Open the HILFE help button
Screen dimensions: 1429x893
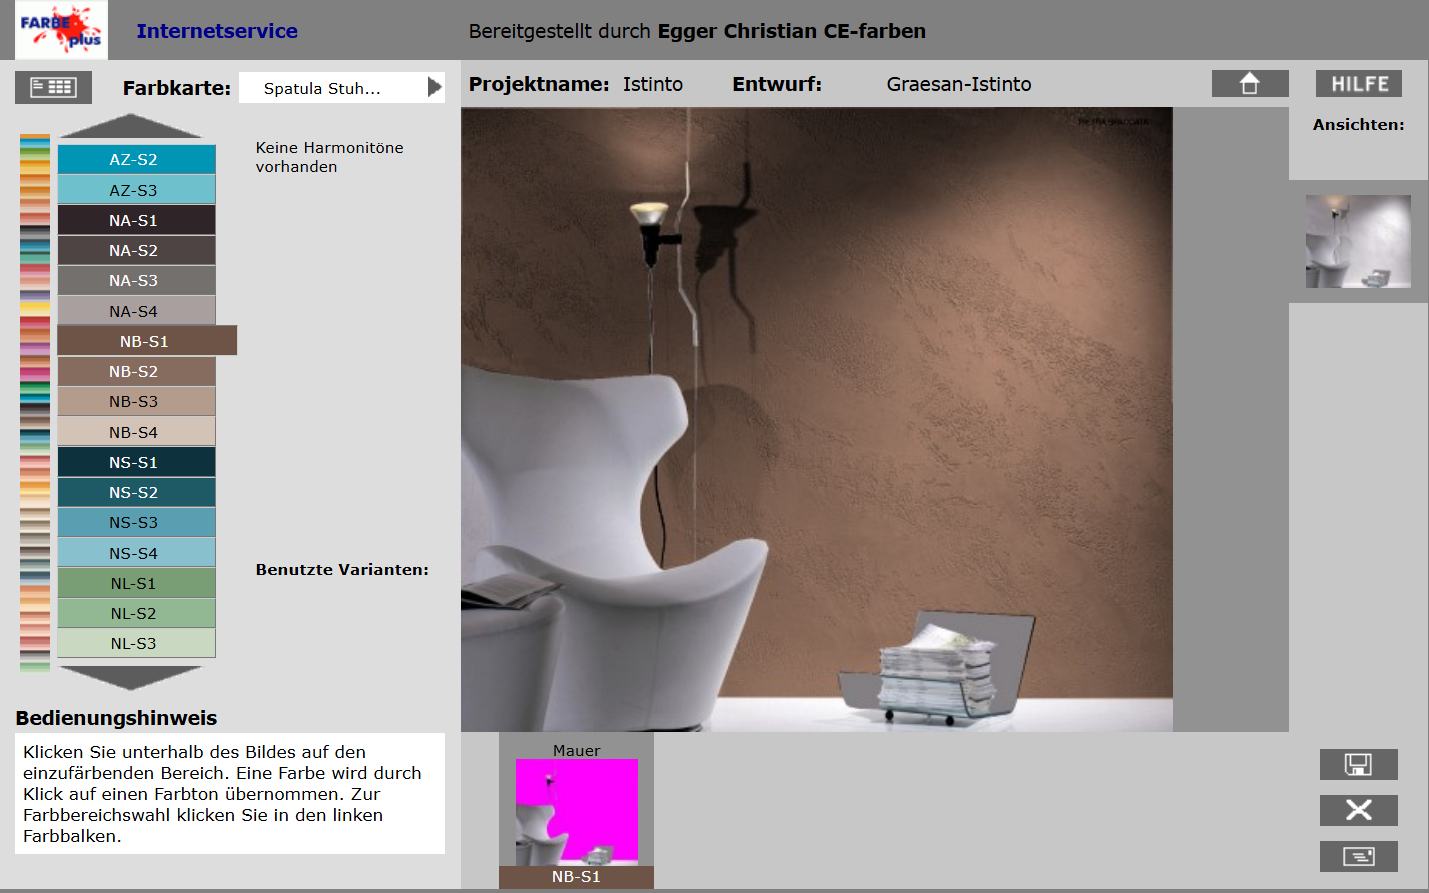[x=1358, y=84]
